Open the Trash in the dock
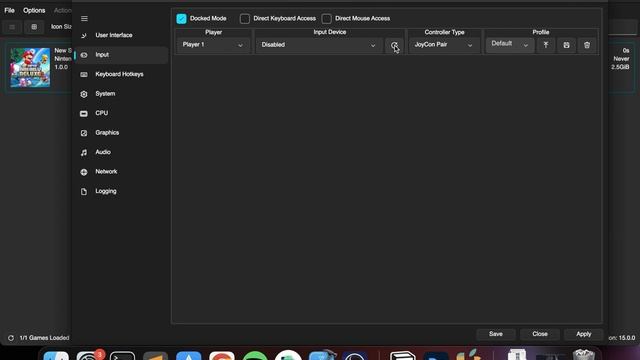This screenshot has width=640, height=360. coord(584,355)
